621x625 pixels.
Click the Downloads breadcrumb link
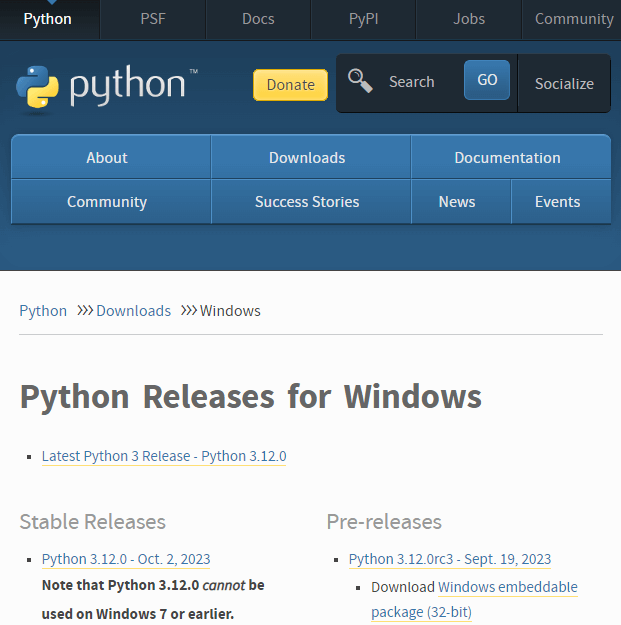point(133,311)
